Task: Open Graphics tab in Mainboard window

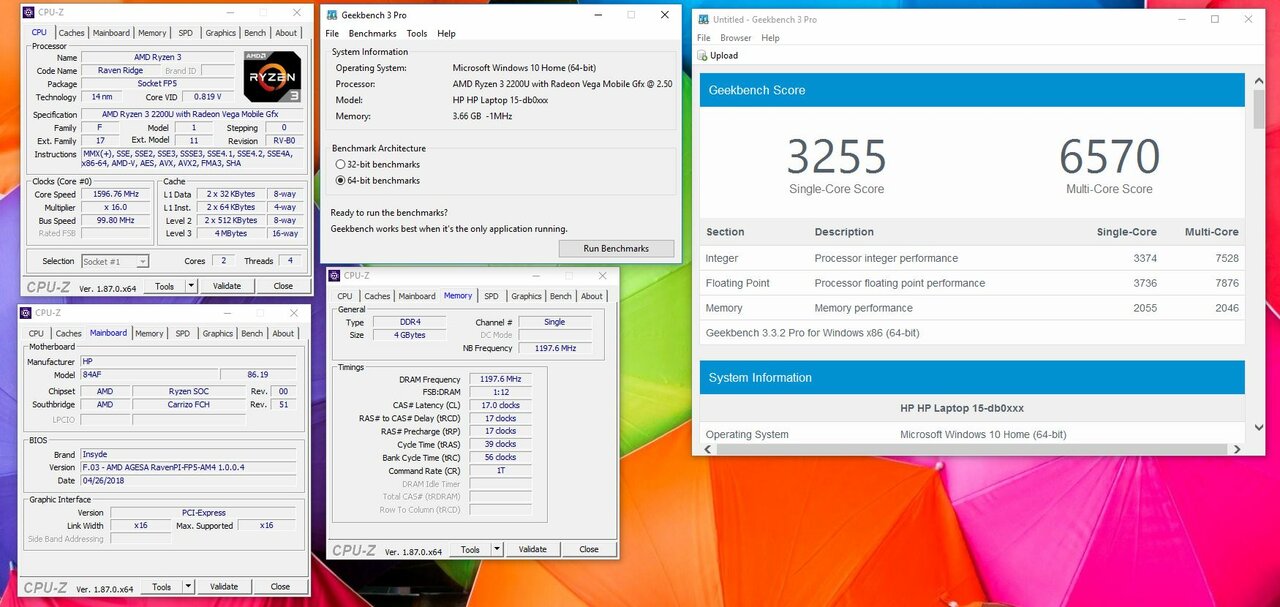Action: [x=217, y=334]
